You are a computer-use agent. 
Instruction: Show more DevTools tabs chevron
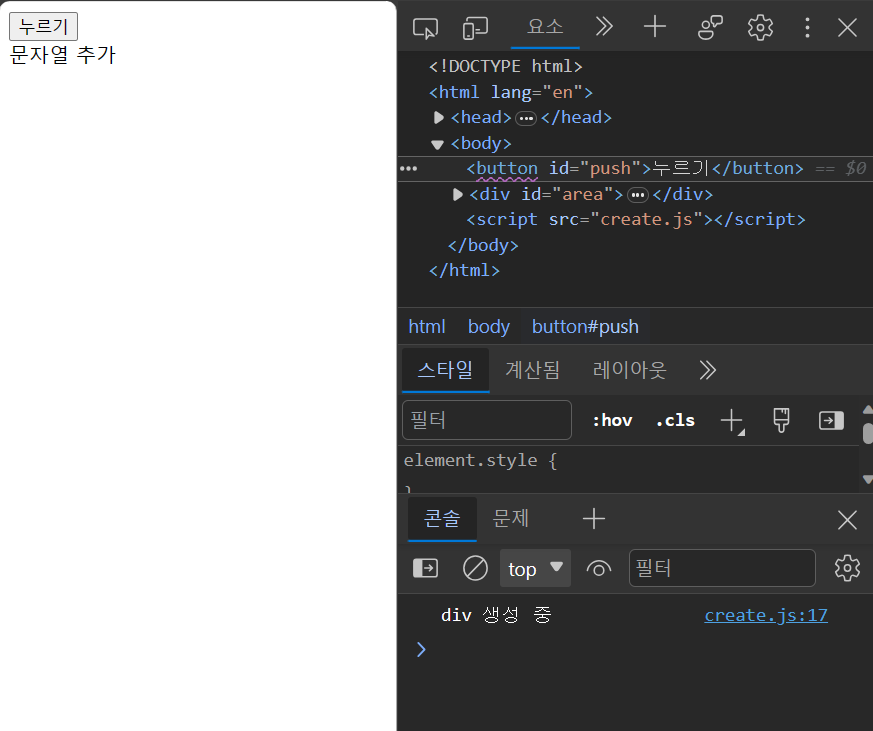pyautogui.click(x=604, y=26)
